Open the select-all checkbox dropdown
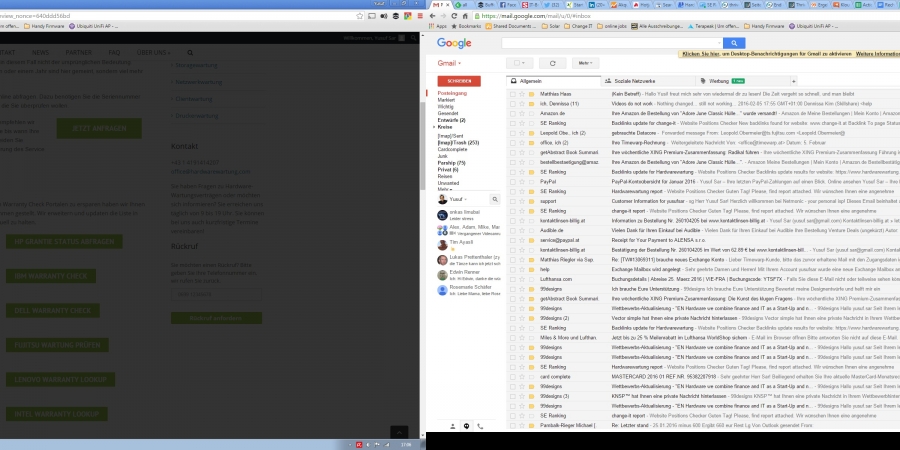The height and width of the screenshot is (450, 900). (x=524, y=63)
